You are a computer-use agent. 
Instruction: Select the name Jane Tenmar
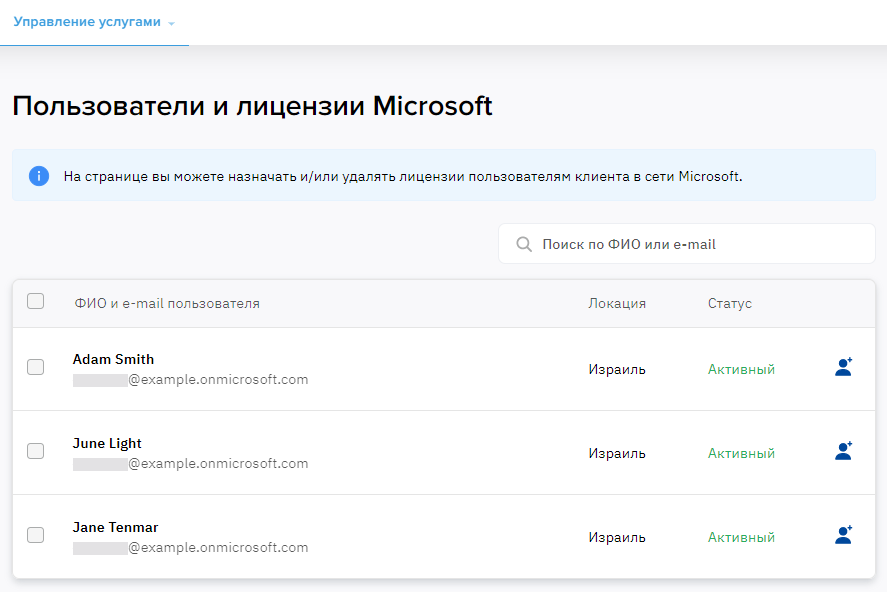coord(115,527)
